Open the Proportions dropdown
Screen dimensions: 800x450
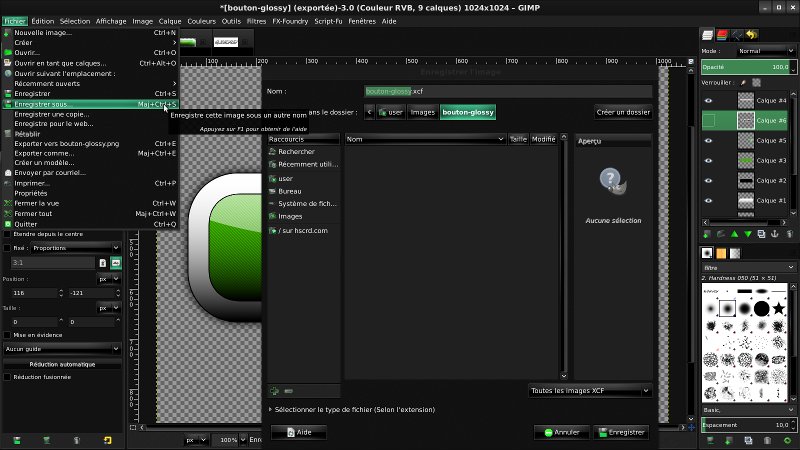(76, 248)
